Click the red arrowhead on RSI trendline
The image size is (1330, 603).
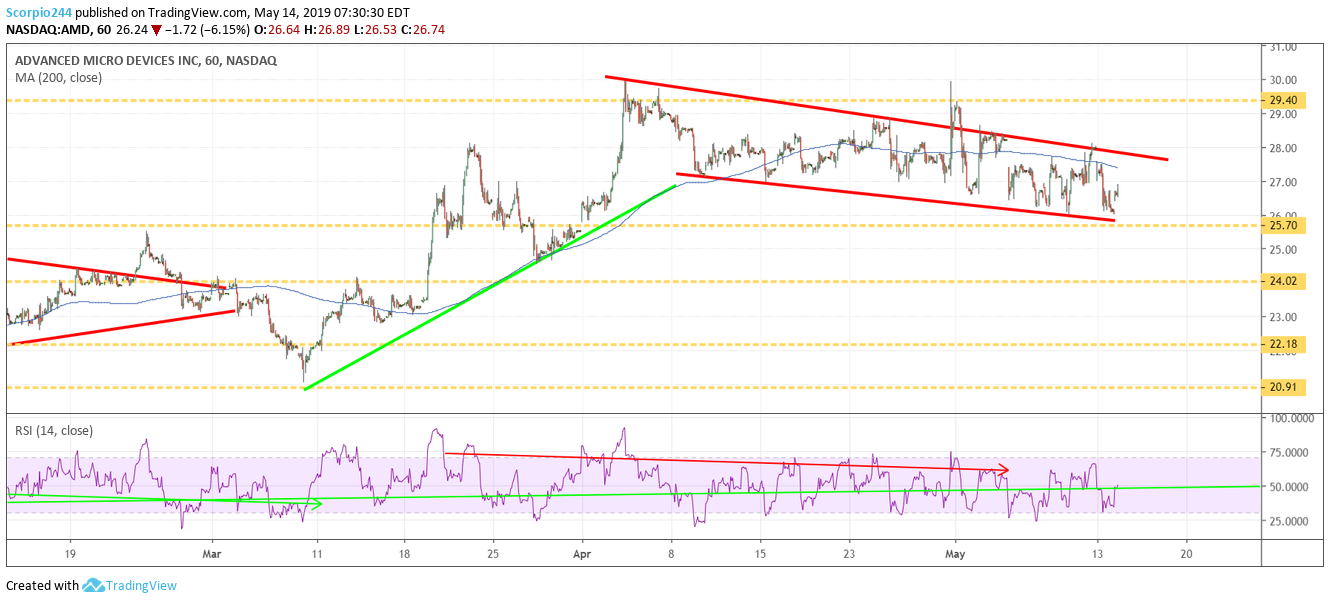(x=1005, y=469)
